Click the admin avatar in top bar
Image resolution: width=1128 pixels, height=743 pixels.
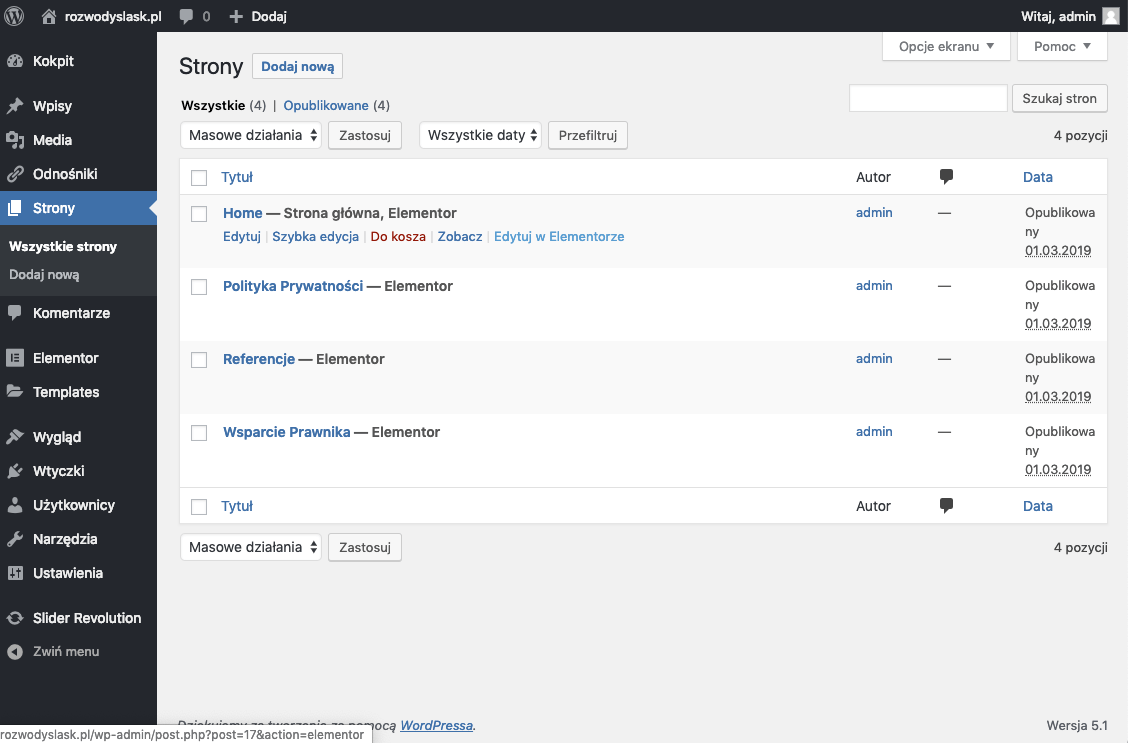(1110, 16)
